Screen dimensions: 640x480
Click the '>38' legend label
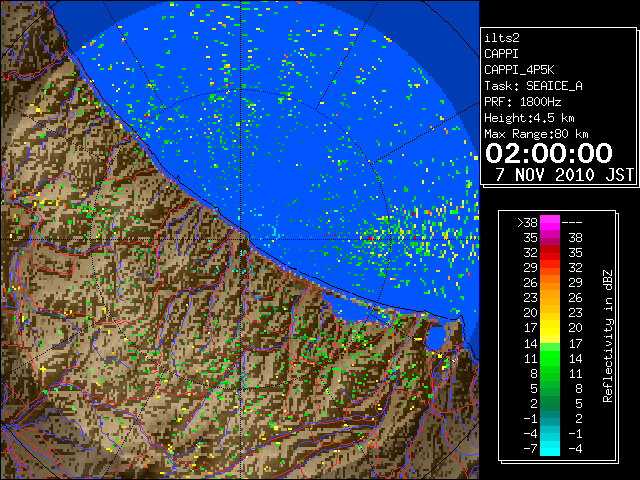coord(527,223)
